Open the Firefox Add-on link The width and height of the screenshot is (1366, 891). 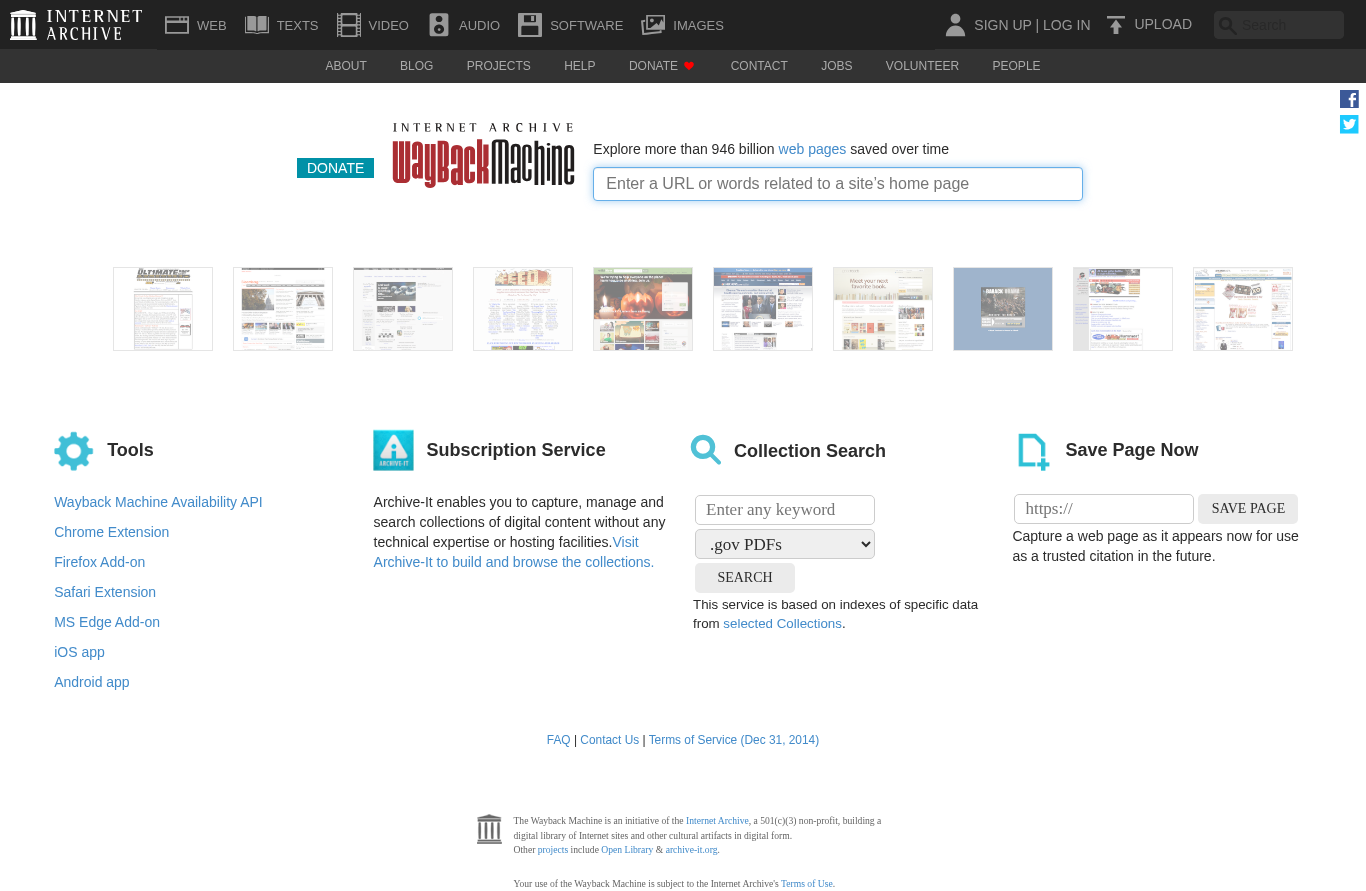[100, 562]
